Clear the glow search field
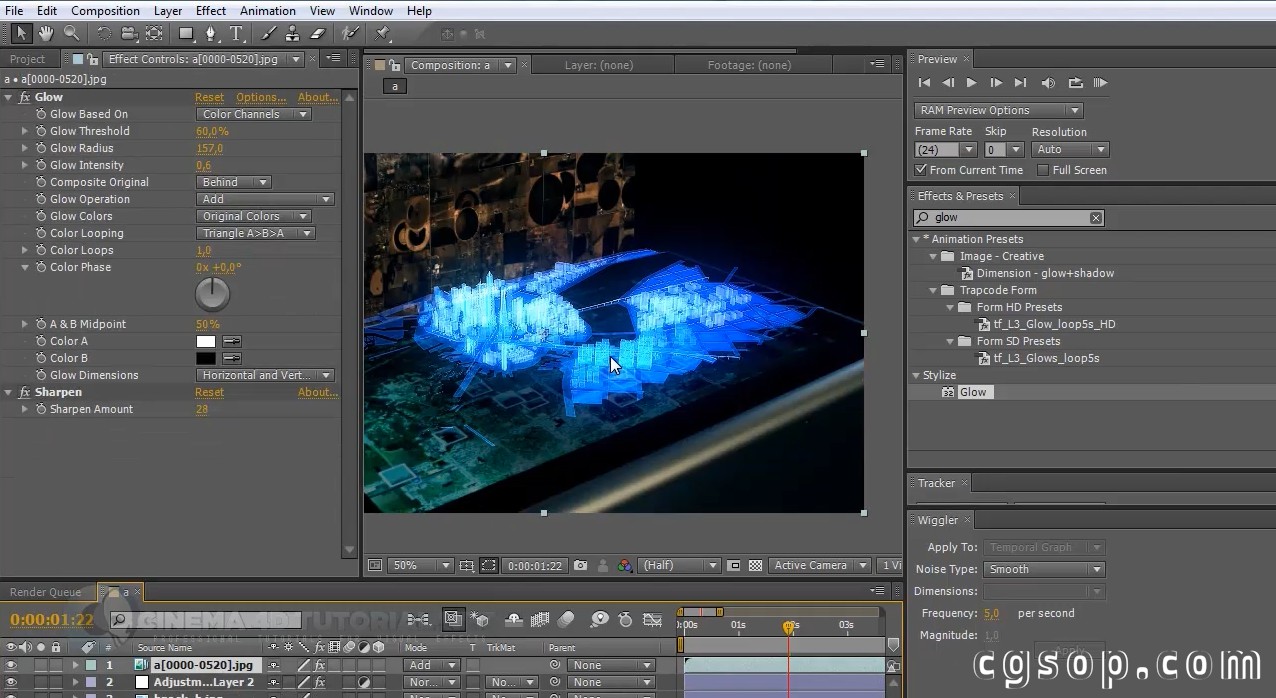This screenshot has width=1276, height=698. point(1096,218)
